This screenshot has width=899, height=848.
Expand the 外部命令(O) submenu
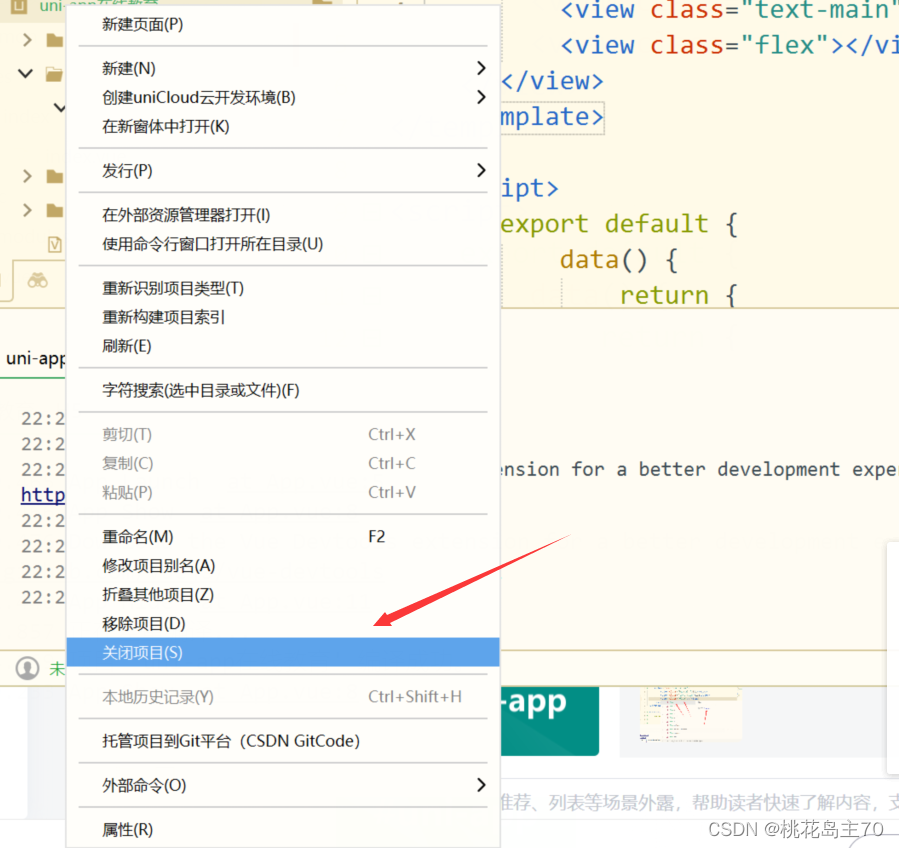click(481, 786)
